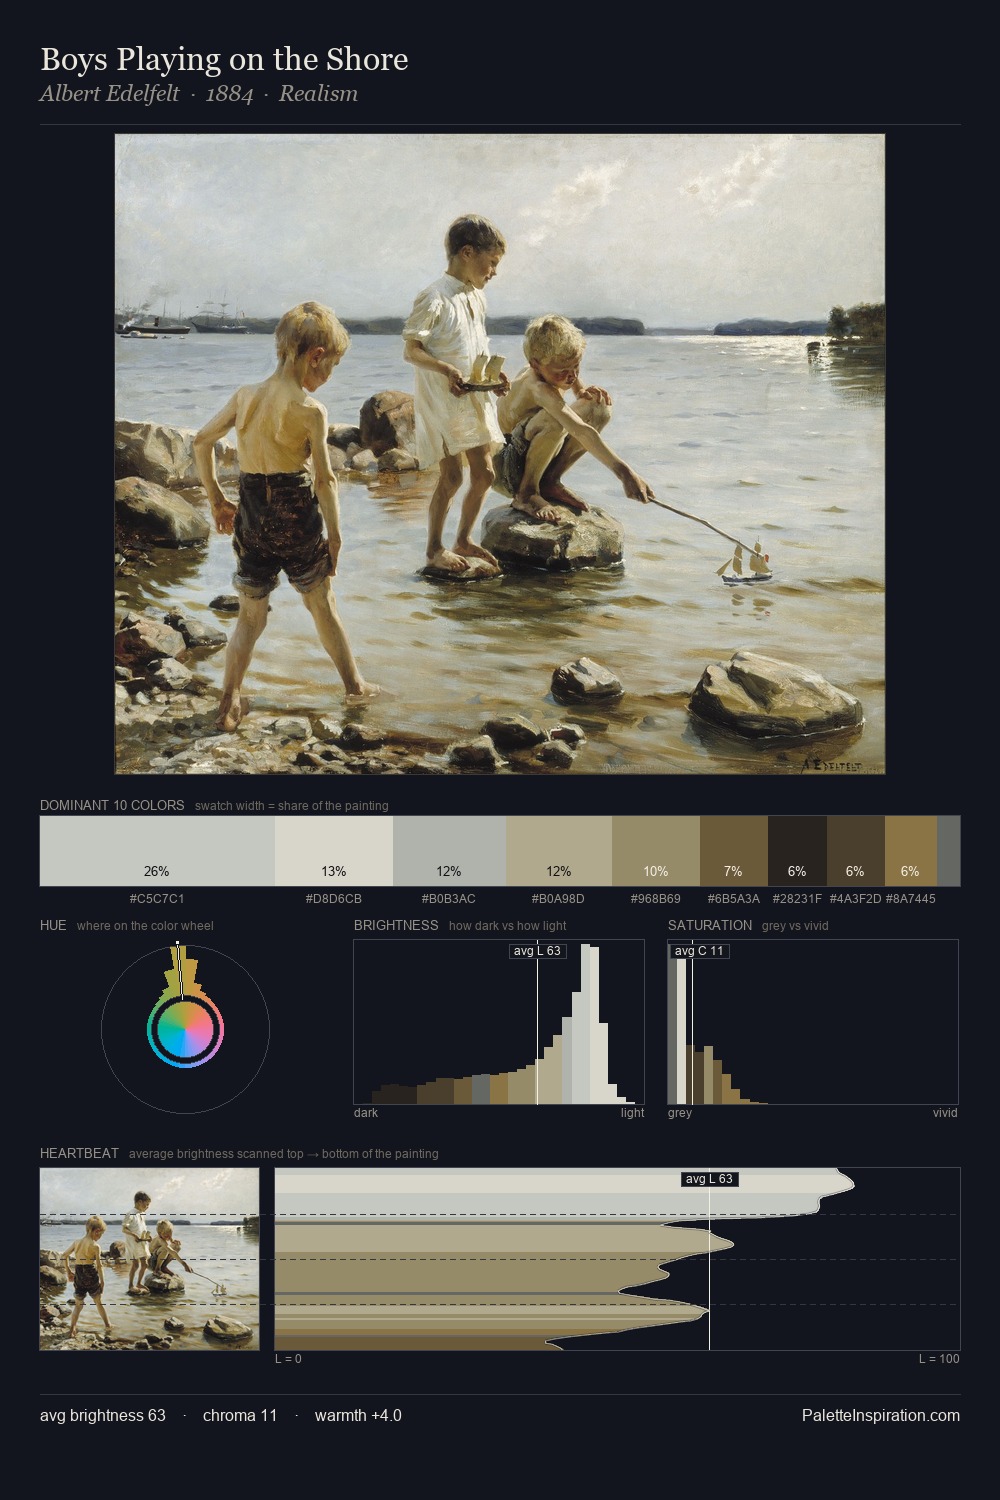
Task: Click the "vivid" axis label under saturation
Action: [945, 1112]
